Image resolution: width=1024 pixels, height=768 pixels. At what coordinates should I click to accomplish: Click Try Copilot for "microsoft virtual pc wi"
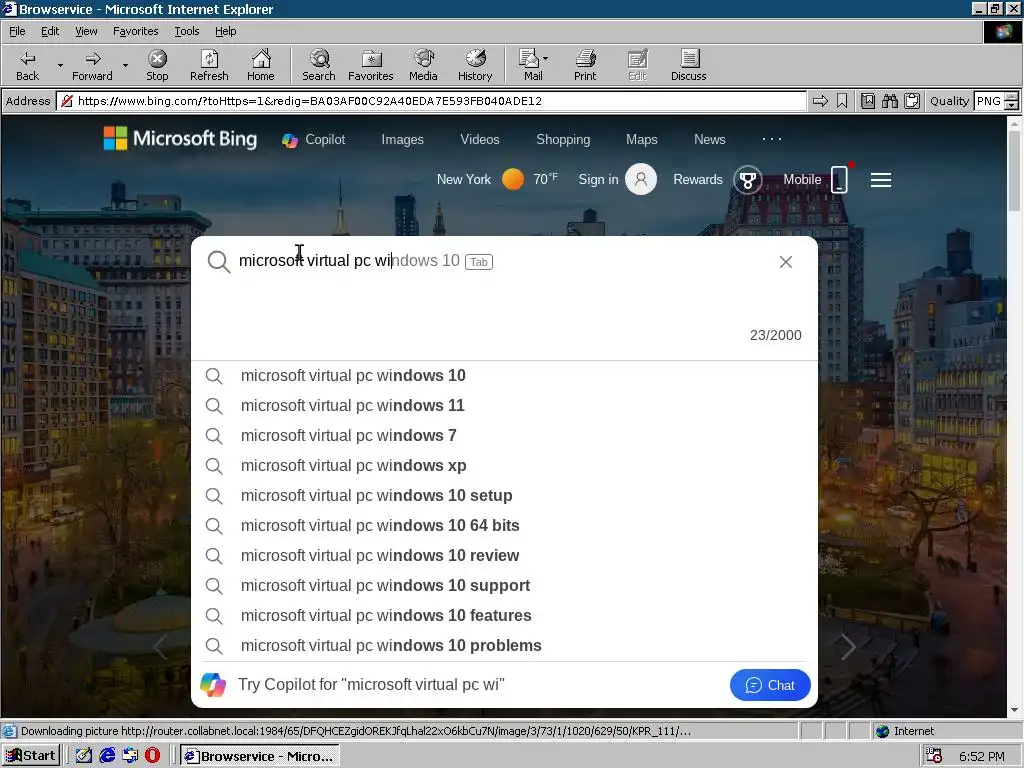tap(371, 684)
